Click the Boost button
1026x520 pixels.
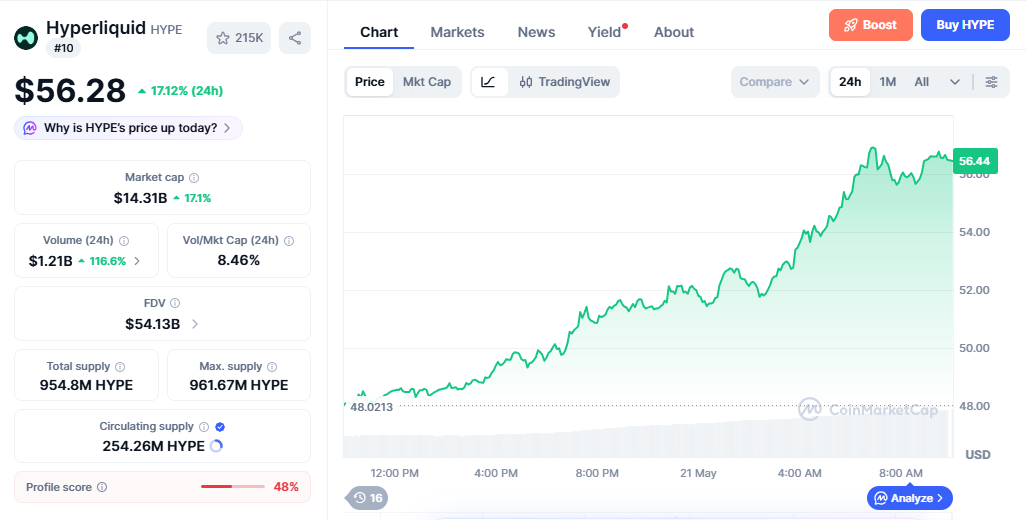[871, 25]
